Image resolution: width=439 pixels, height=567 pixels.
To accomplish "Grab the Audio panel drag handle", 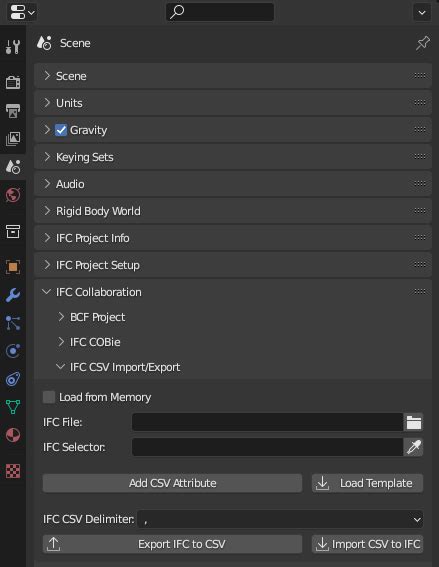I will pos(419,184).
